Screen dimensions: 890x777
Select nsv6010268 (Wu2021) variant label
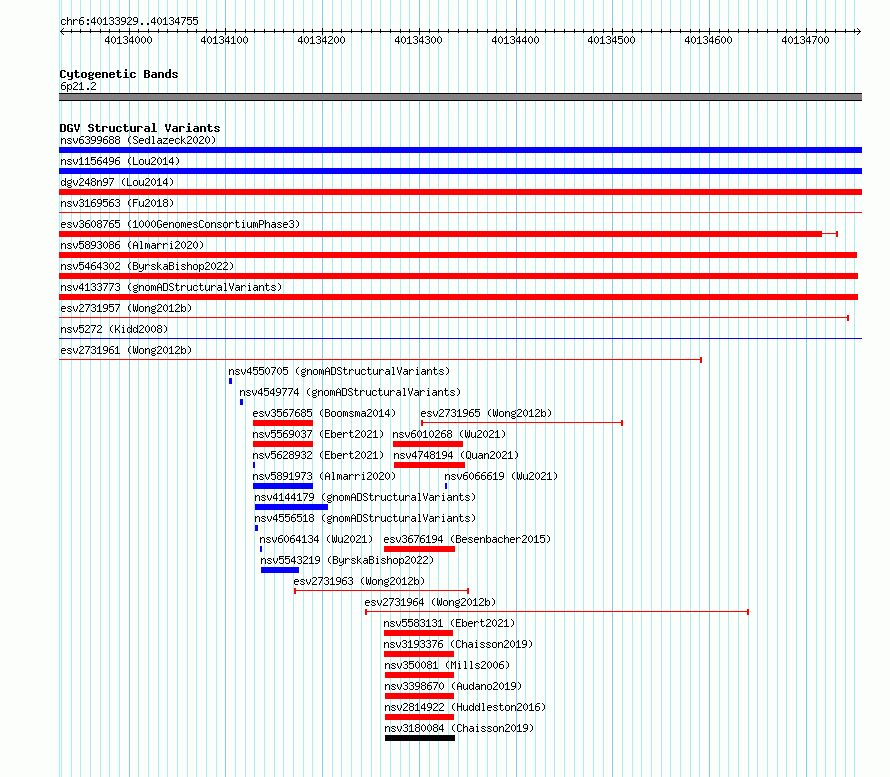click(449, 434)
